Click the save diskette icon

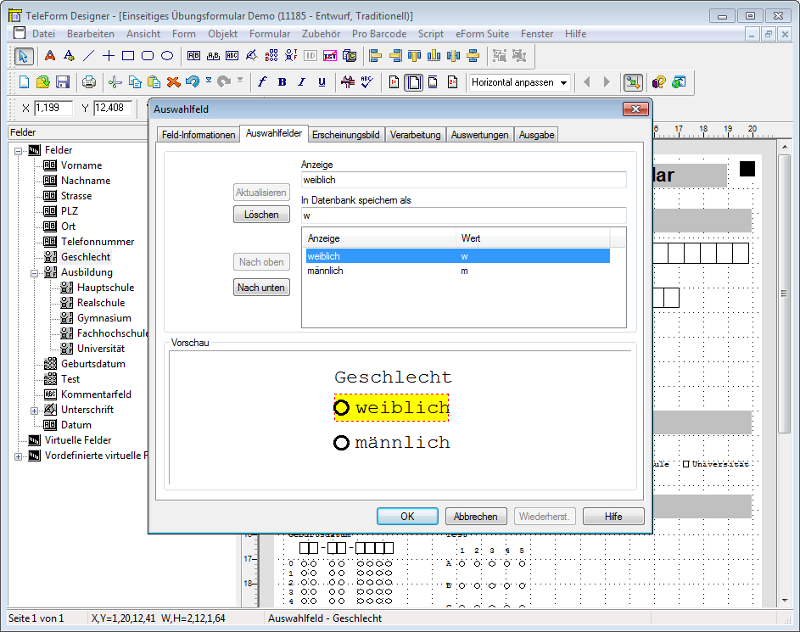62,82
